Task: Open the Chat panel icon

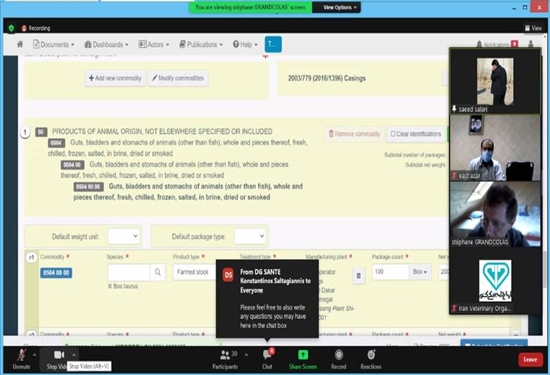Action: tap(267, 355)
